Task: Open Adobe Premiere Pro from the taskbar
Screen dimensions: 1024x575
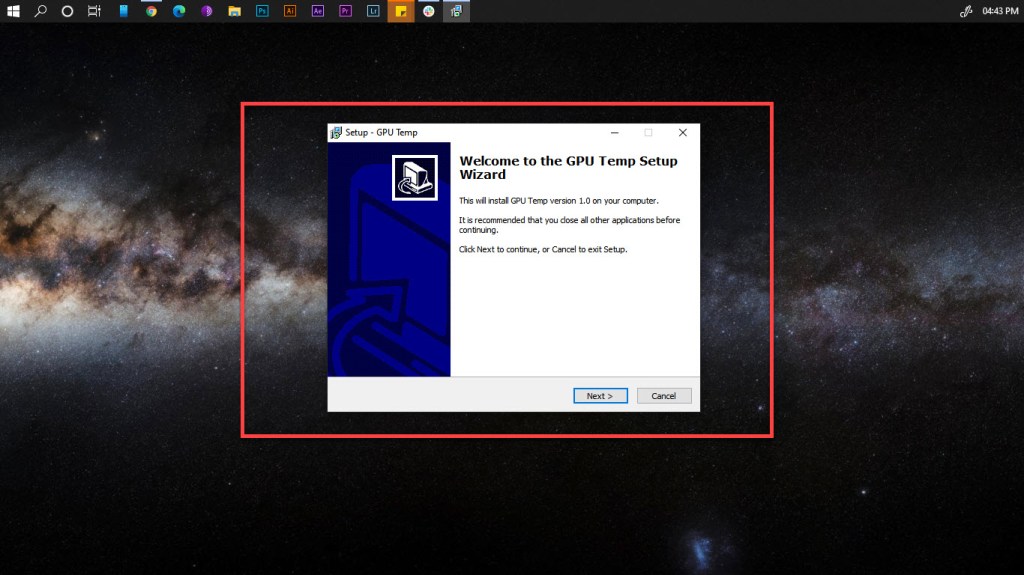Action: (x=345, y=11)
